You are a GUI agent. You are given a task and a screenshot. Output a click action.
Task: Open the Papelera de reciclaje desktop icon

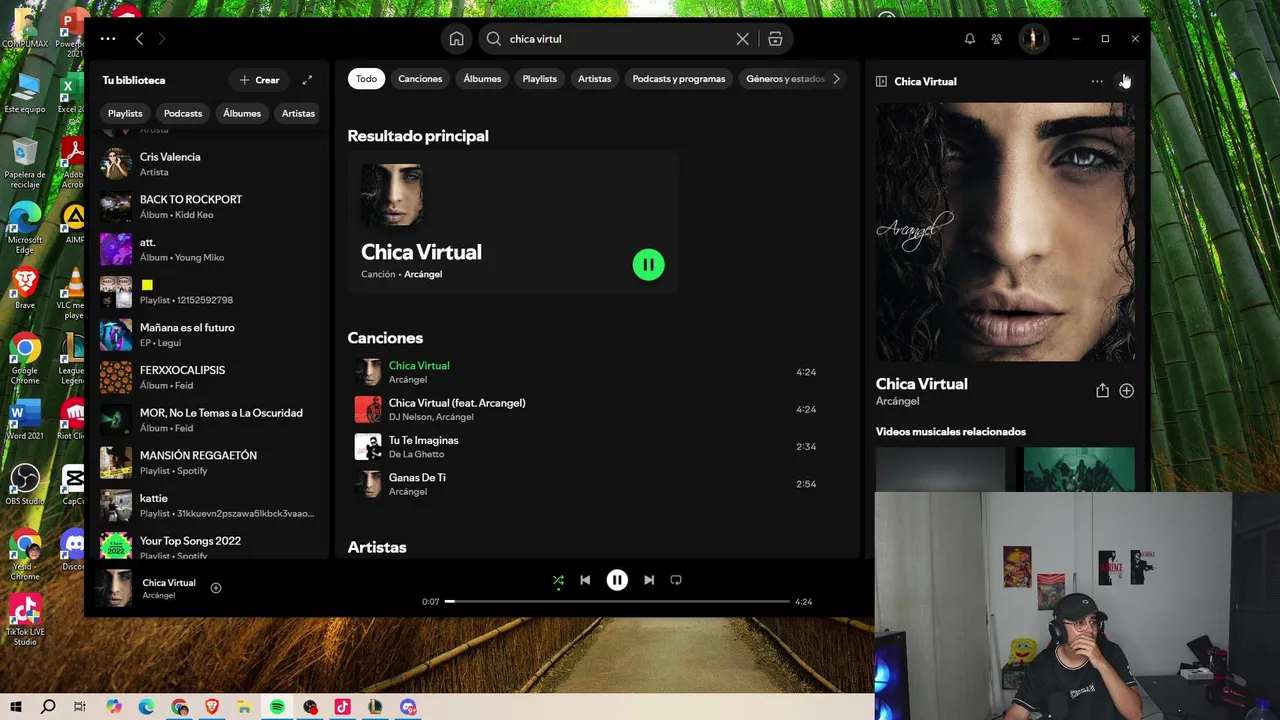pyautogui.click(x=25, y=163)
